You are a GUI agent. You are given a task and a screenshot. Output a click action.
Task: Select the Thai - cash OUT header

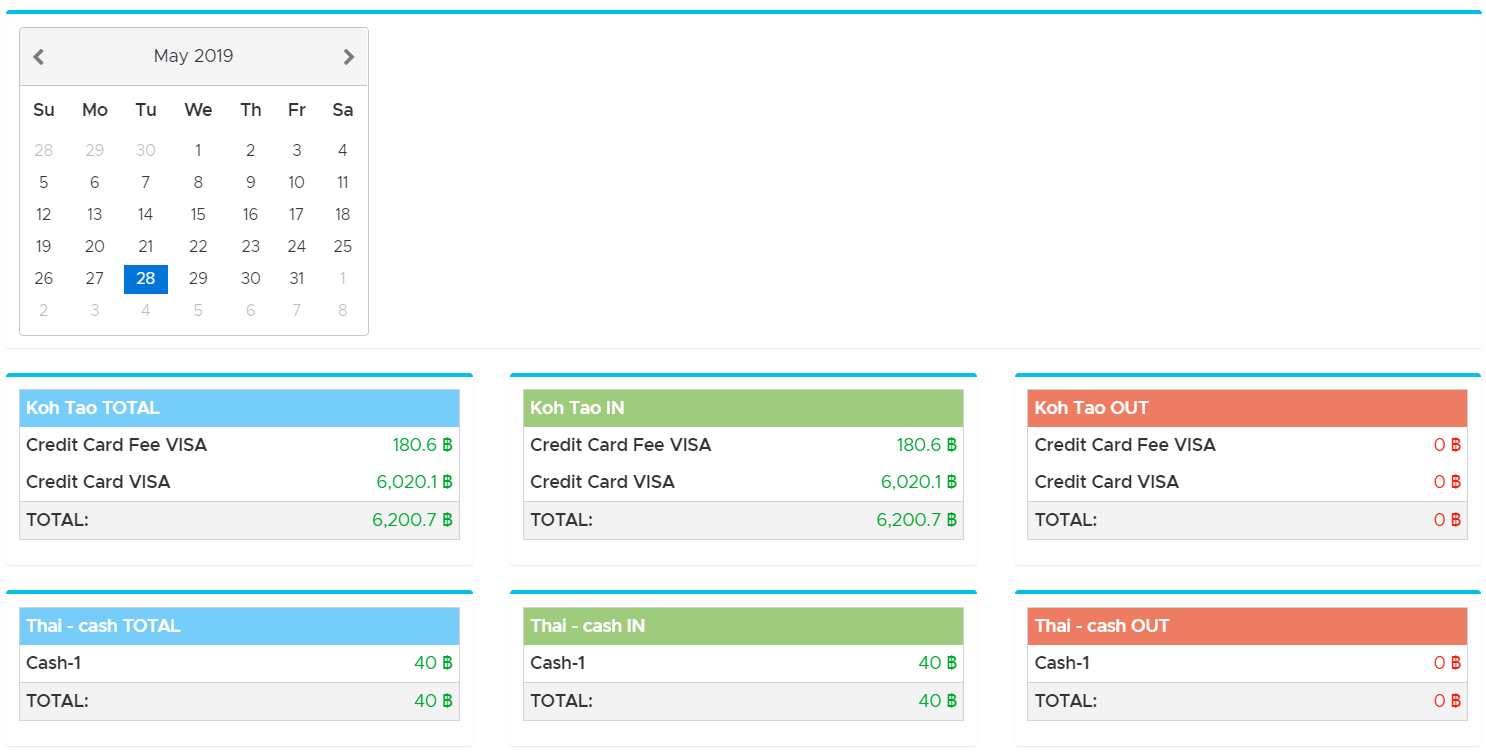pyautogui.click(x=1247, y=626)
